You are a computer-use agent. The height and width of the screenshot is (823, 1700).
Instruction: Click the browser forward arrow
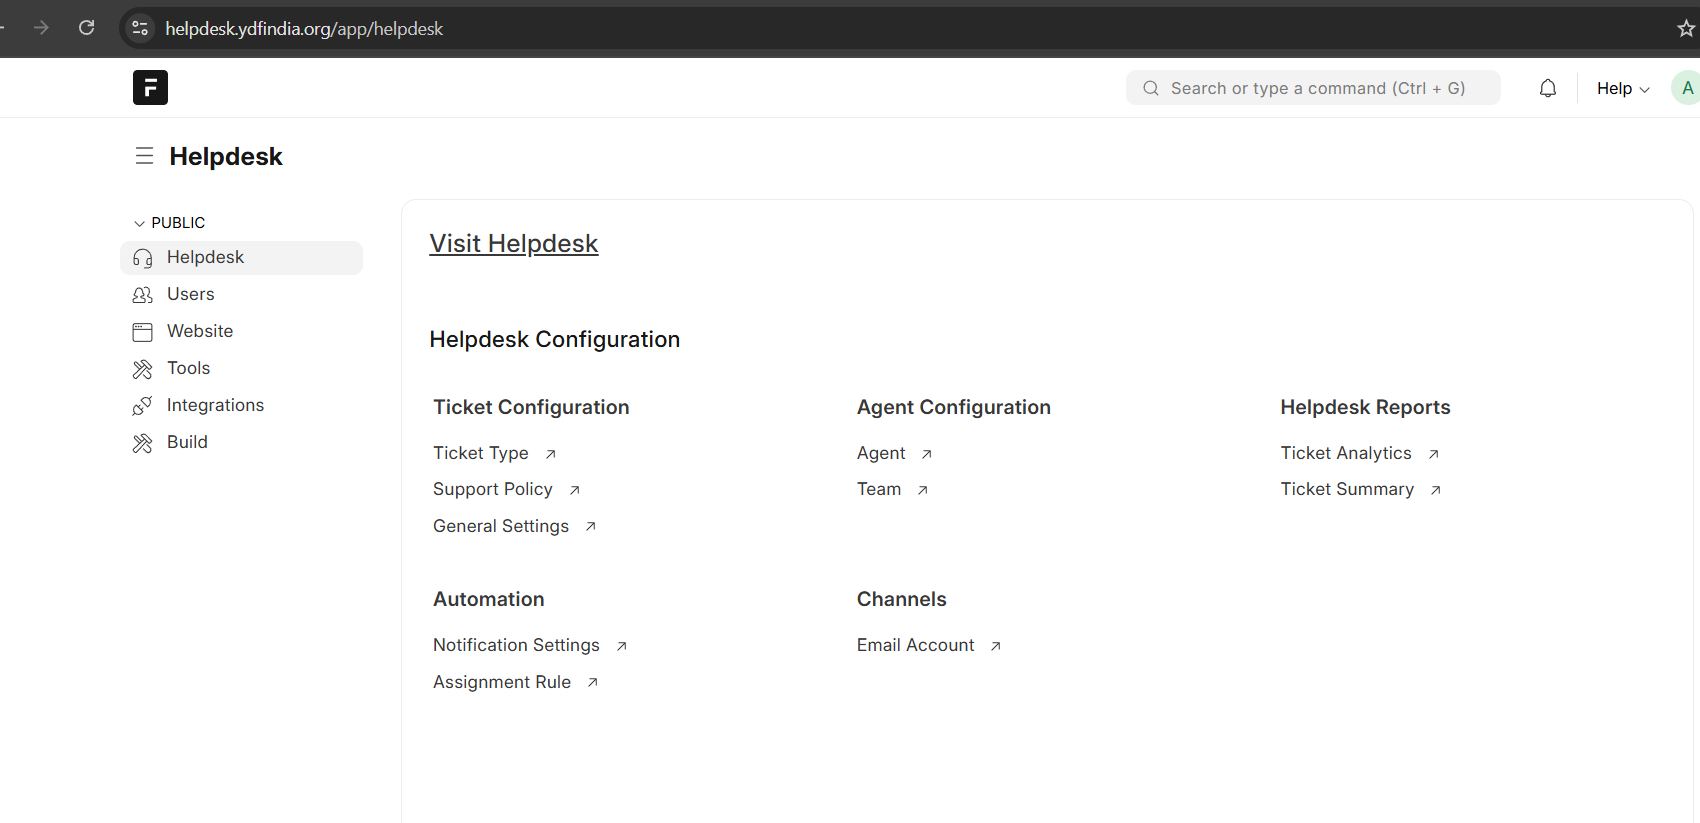[x=41, y=28]
